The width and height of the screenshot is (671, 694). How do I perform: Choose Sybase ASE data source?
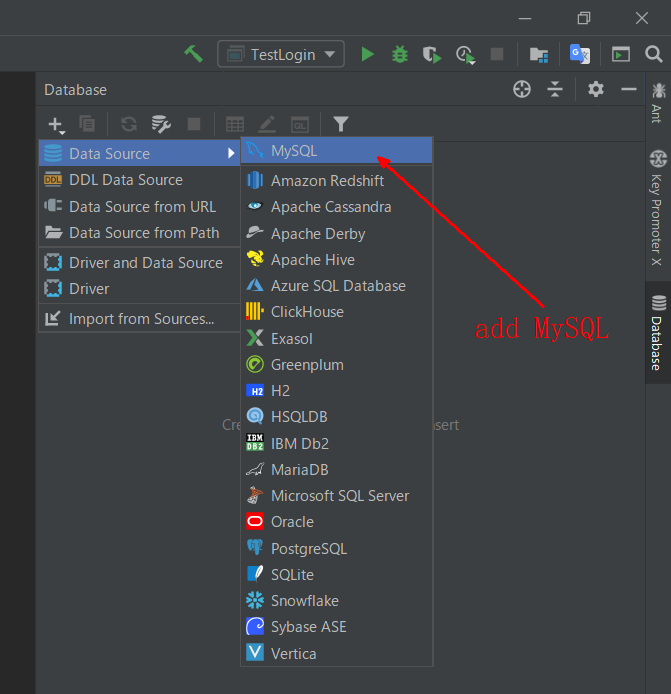point(336,627)
